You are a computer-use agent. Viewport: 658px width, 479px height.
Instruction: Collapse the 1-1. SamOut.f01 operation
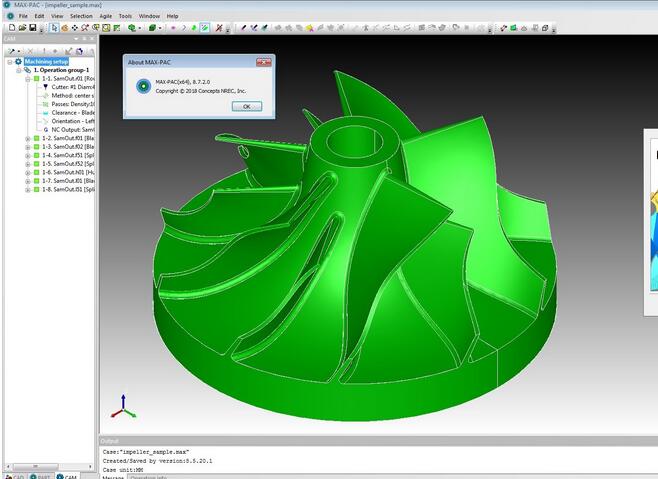(28, 79)
